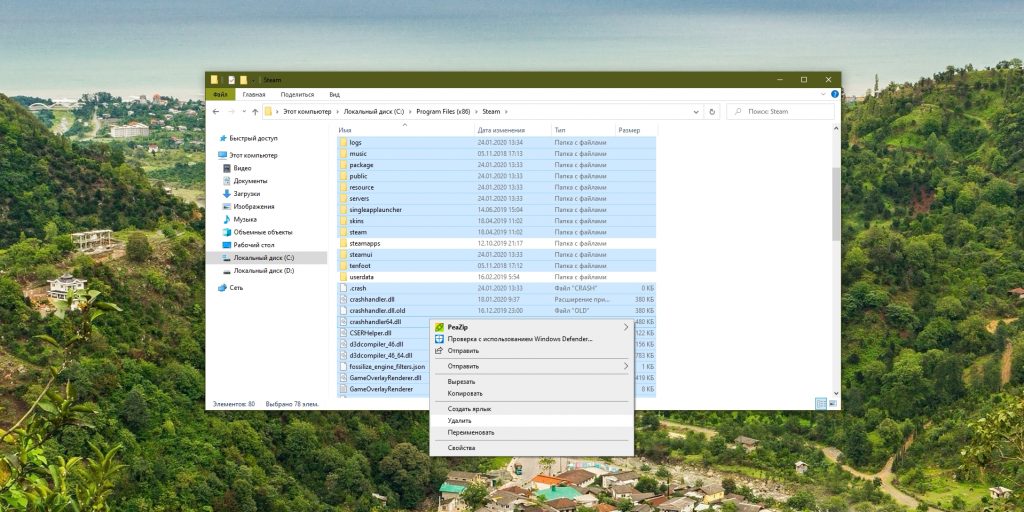Click the steamapps folder icon
This screenshot has height=512, width=1024.
[343, 243]
